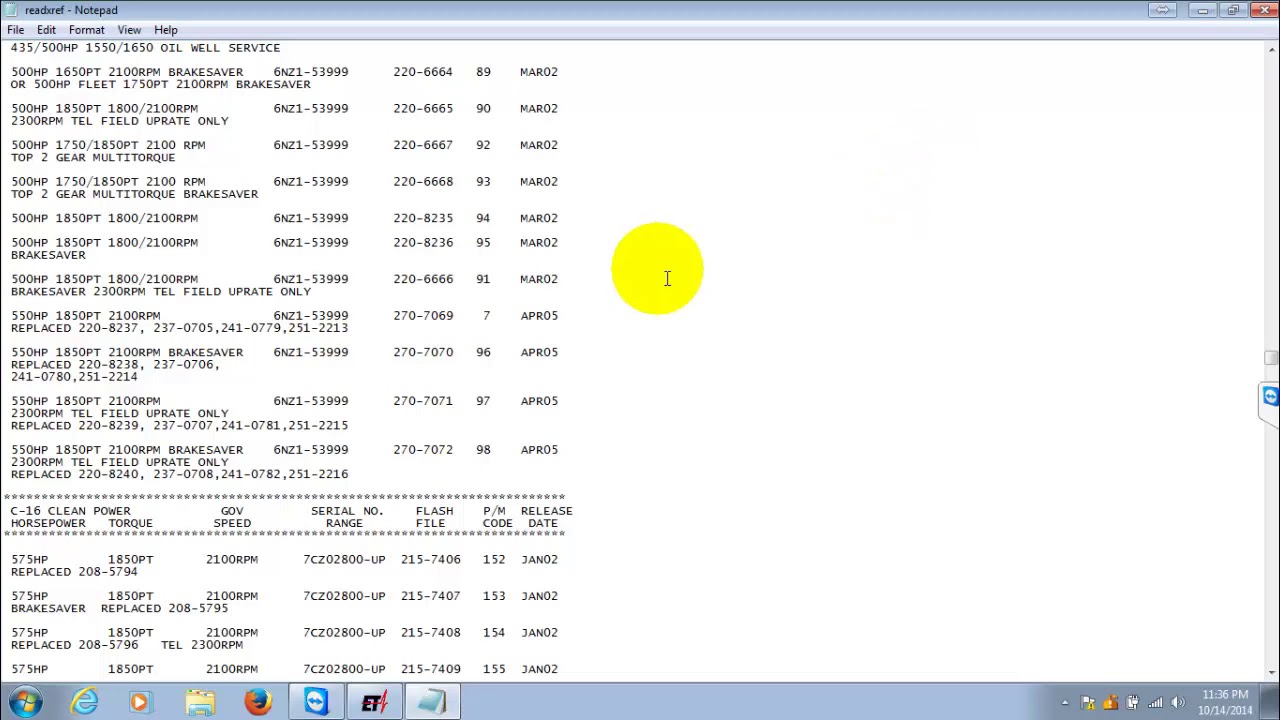Click the vertical scrollbar thumb
The width and height of the screenshot is (1280, 720).
(x=1271, y=357)
